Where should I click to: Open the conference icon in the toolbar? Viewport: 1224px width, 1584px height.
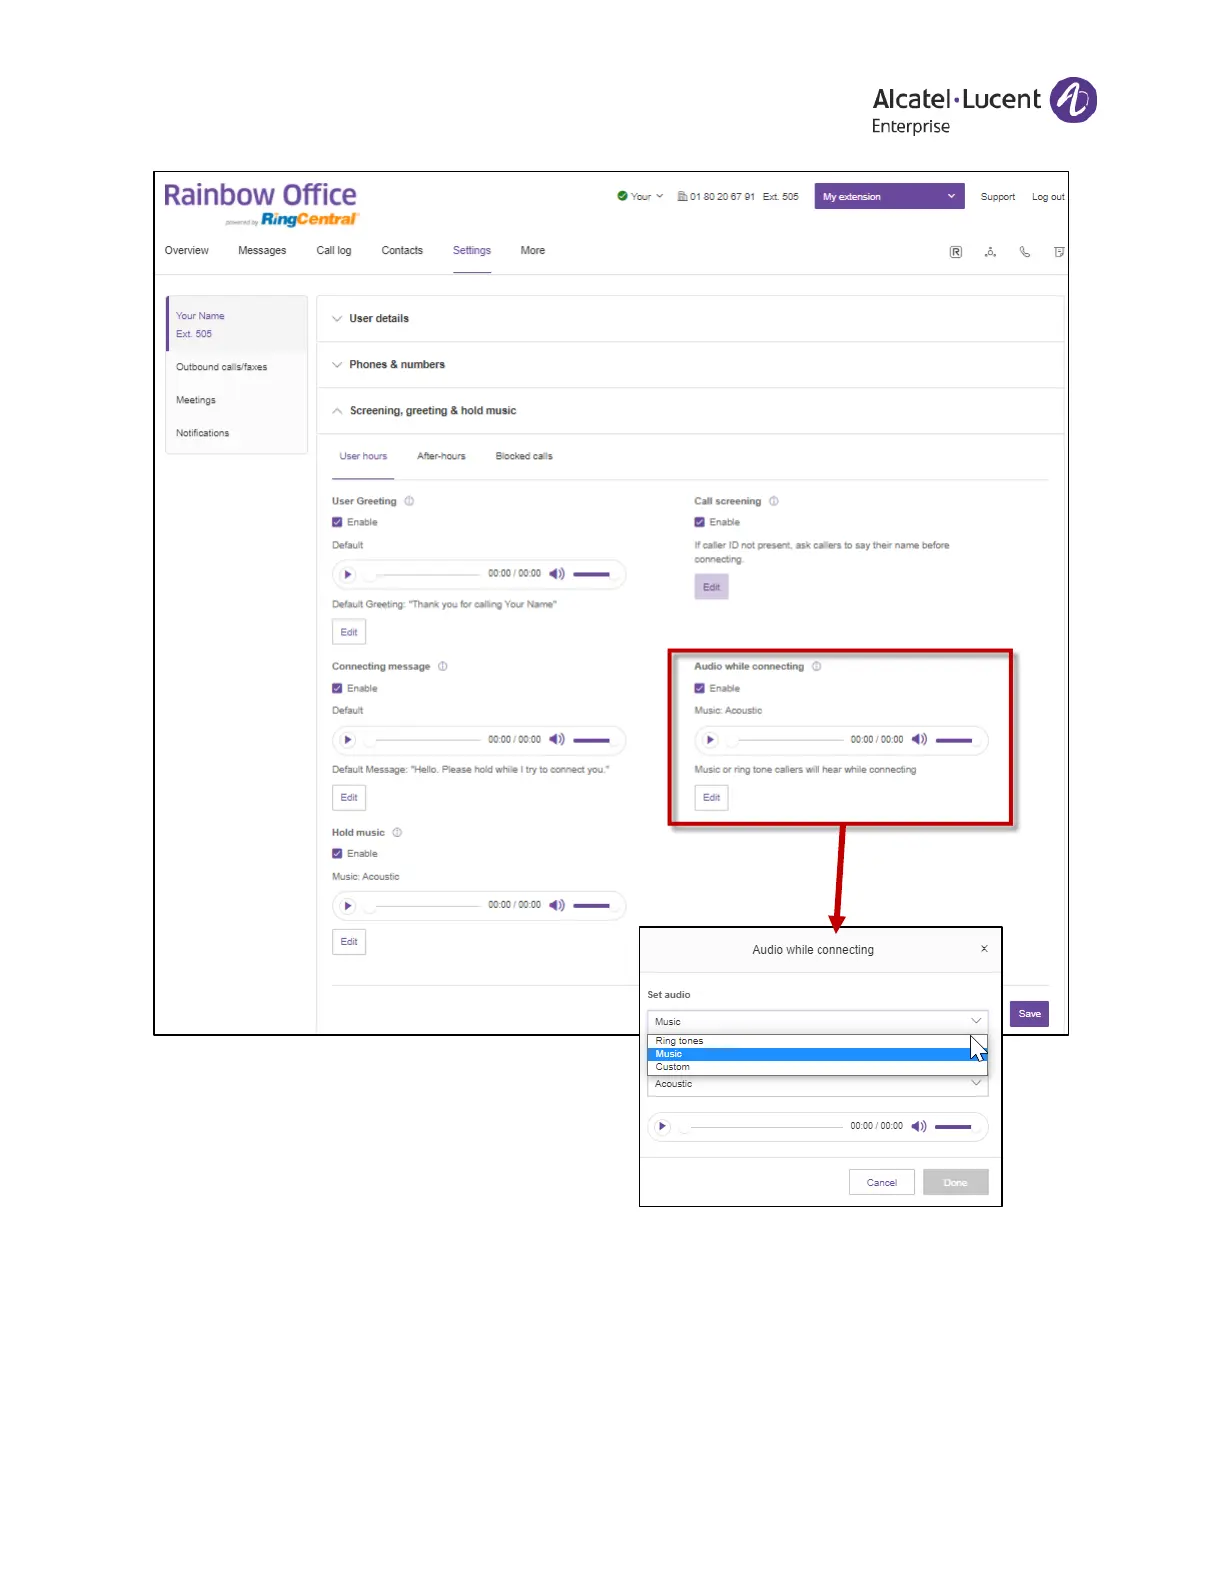pyautogui.click(x=990, y=252)
